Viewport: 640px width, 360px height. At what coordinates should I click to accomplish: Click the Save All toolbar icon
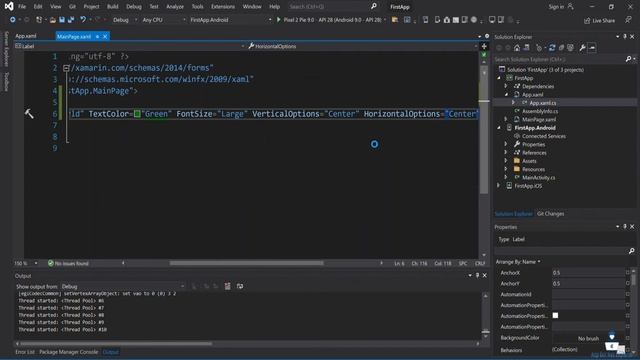click(71, 20)
